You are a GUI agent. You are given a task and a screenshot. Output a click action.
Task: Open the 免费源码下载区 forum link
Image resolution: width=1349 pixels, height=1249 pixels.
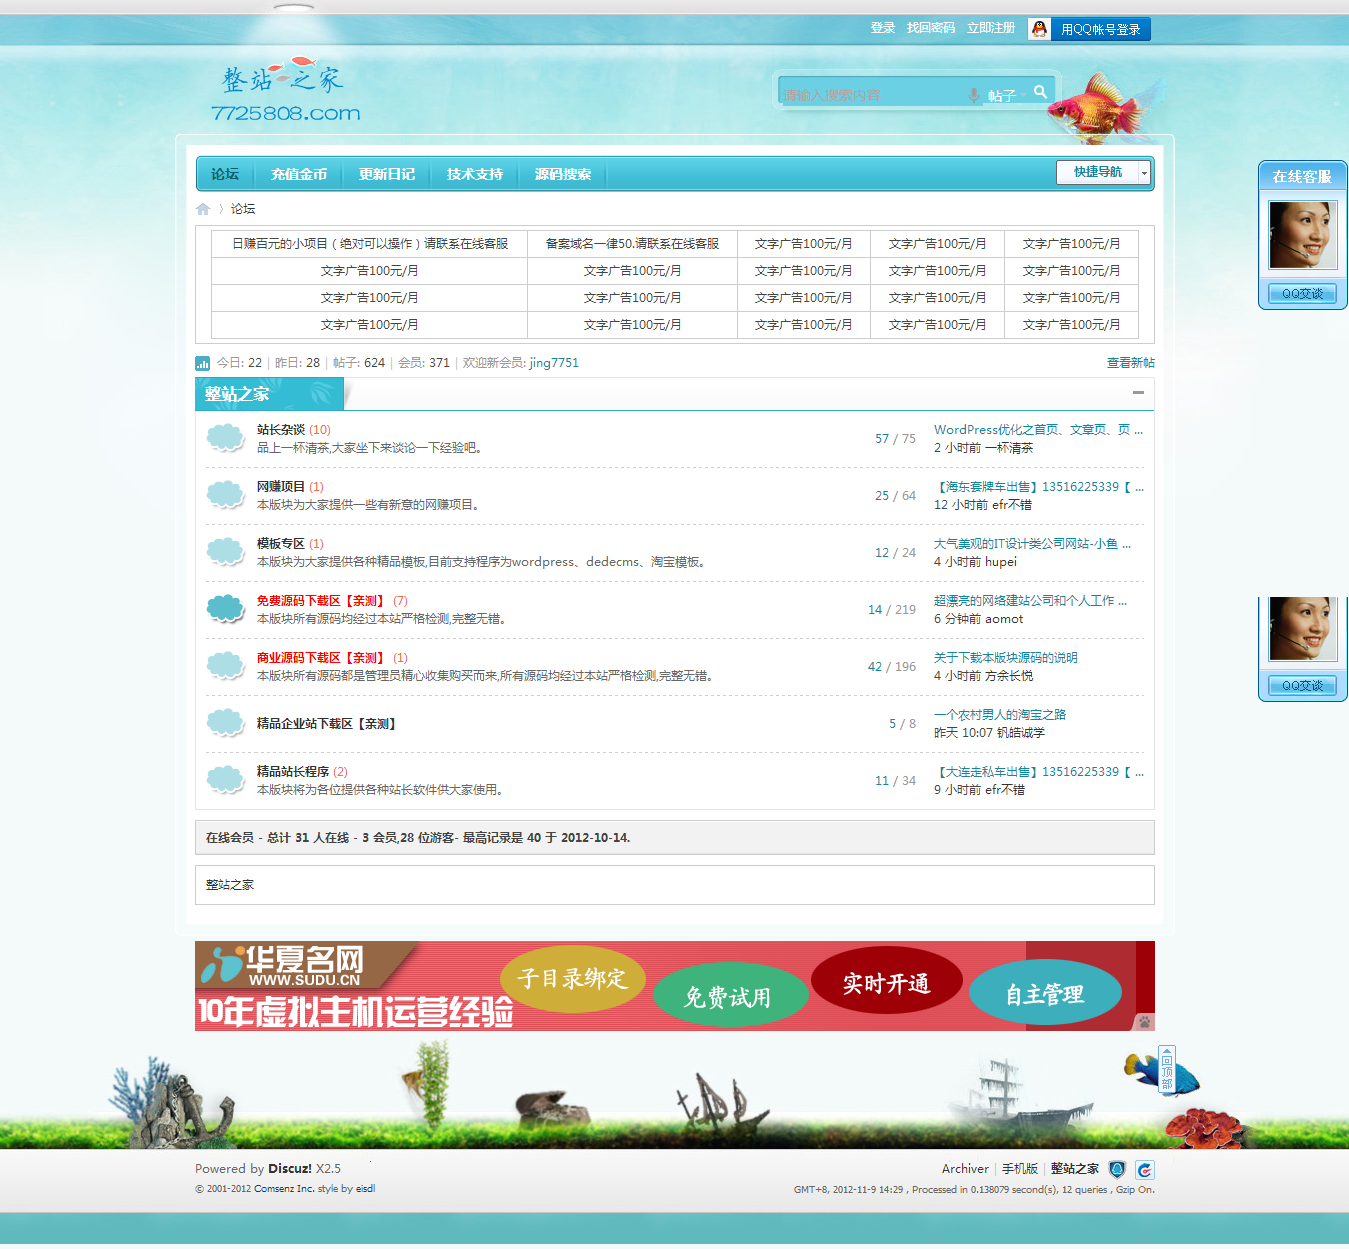pyautogui.click(x=320, y=601)
